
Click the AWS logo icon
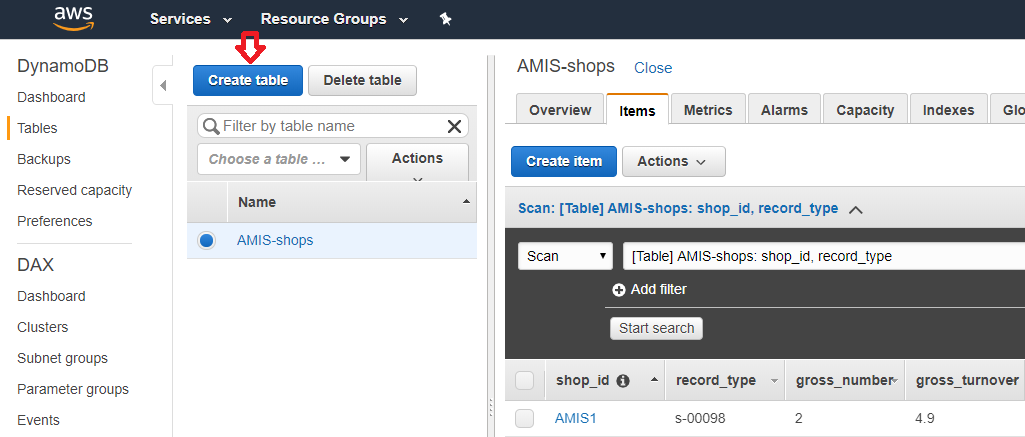click(74, 19)
